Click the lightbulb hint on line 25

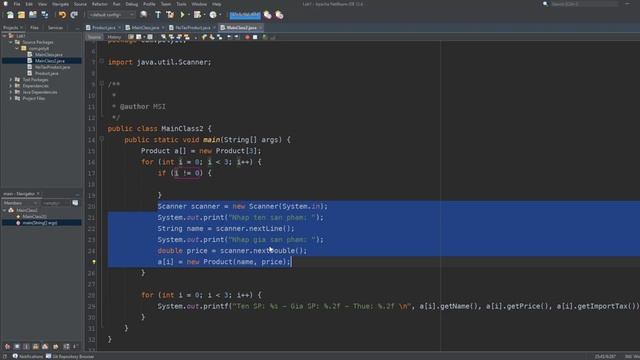(x=94, y=262)
